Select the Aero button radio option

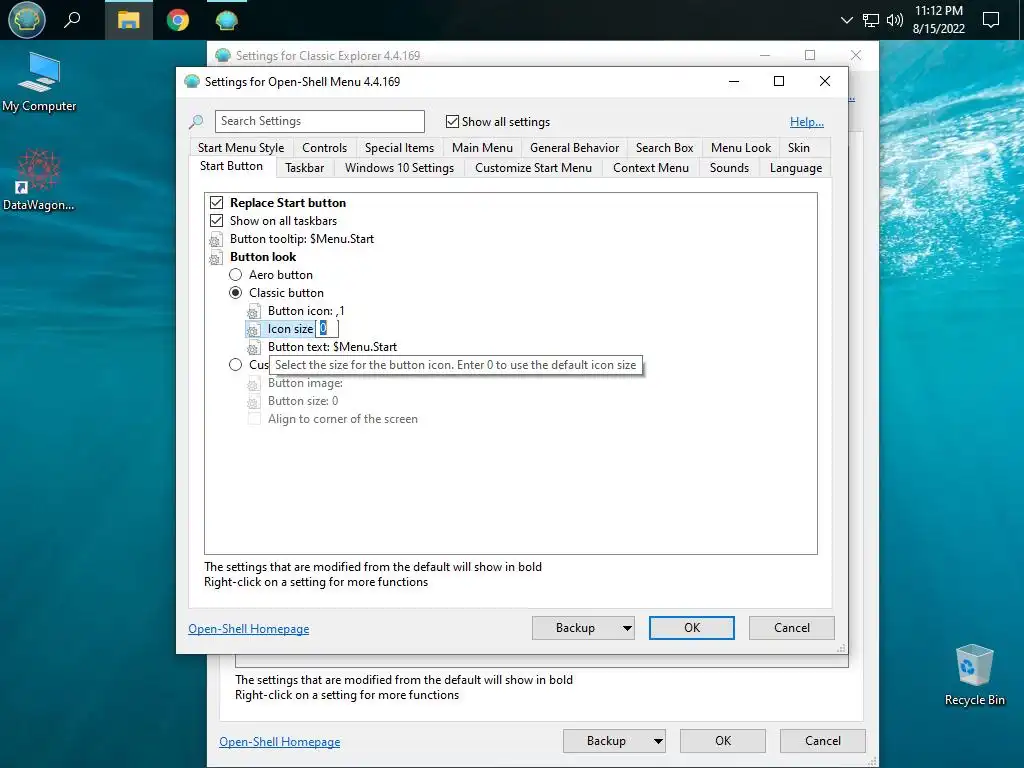[235, 275]
